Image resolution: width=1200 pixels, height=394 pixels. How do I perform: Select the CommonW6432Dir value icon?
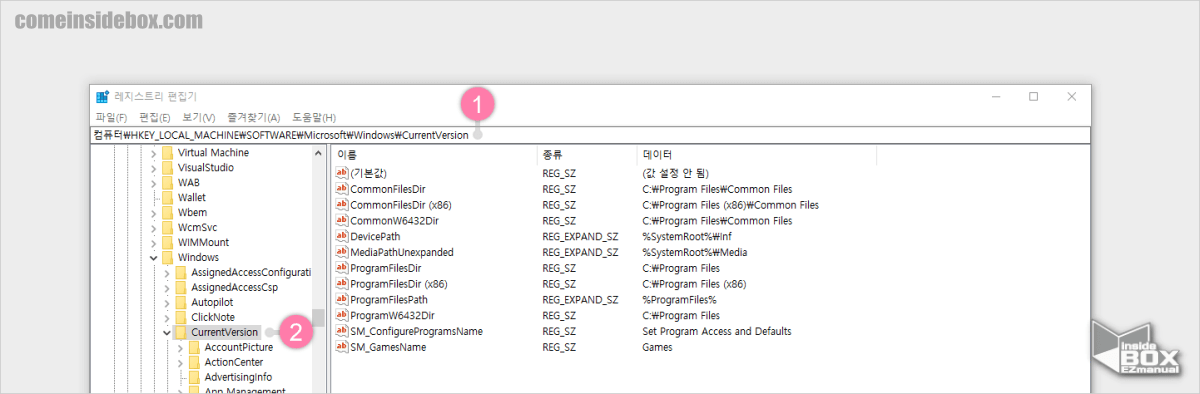click(x=341, y=220)
